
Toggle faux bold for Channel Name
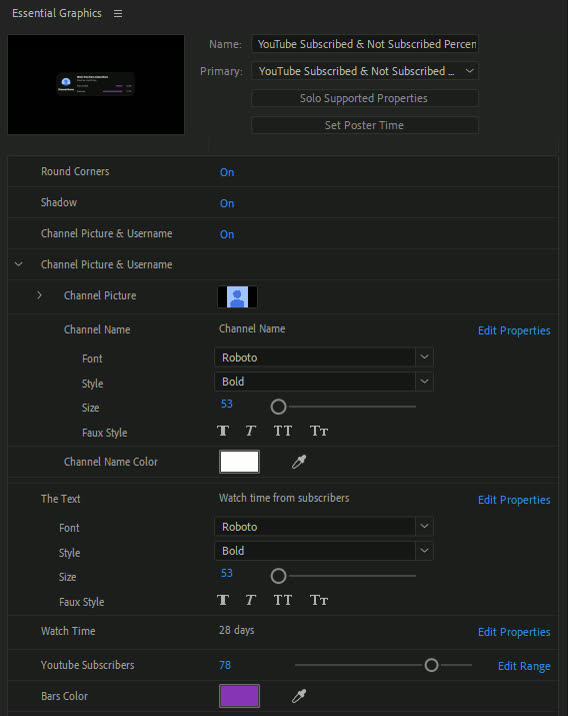pyautogui.click(x=223, y=431)
